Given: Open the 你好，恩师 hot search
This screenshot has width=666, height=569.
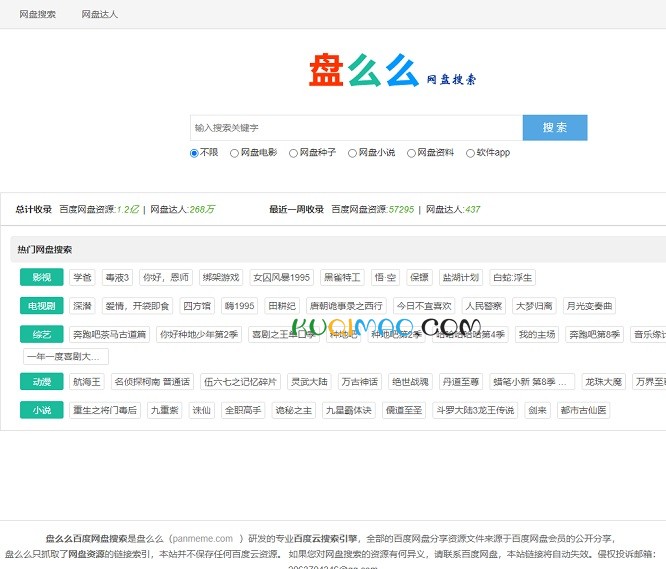Looking at the screenshot, I should click(x=166, y=277).
